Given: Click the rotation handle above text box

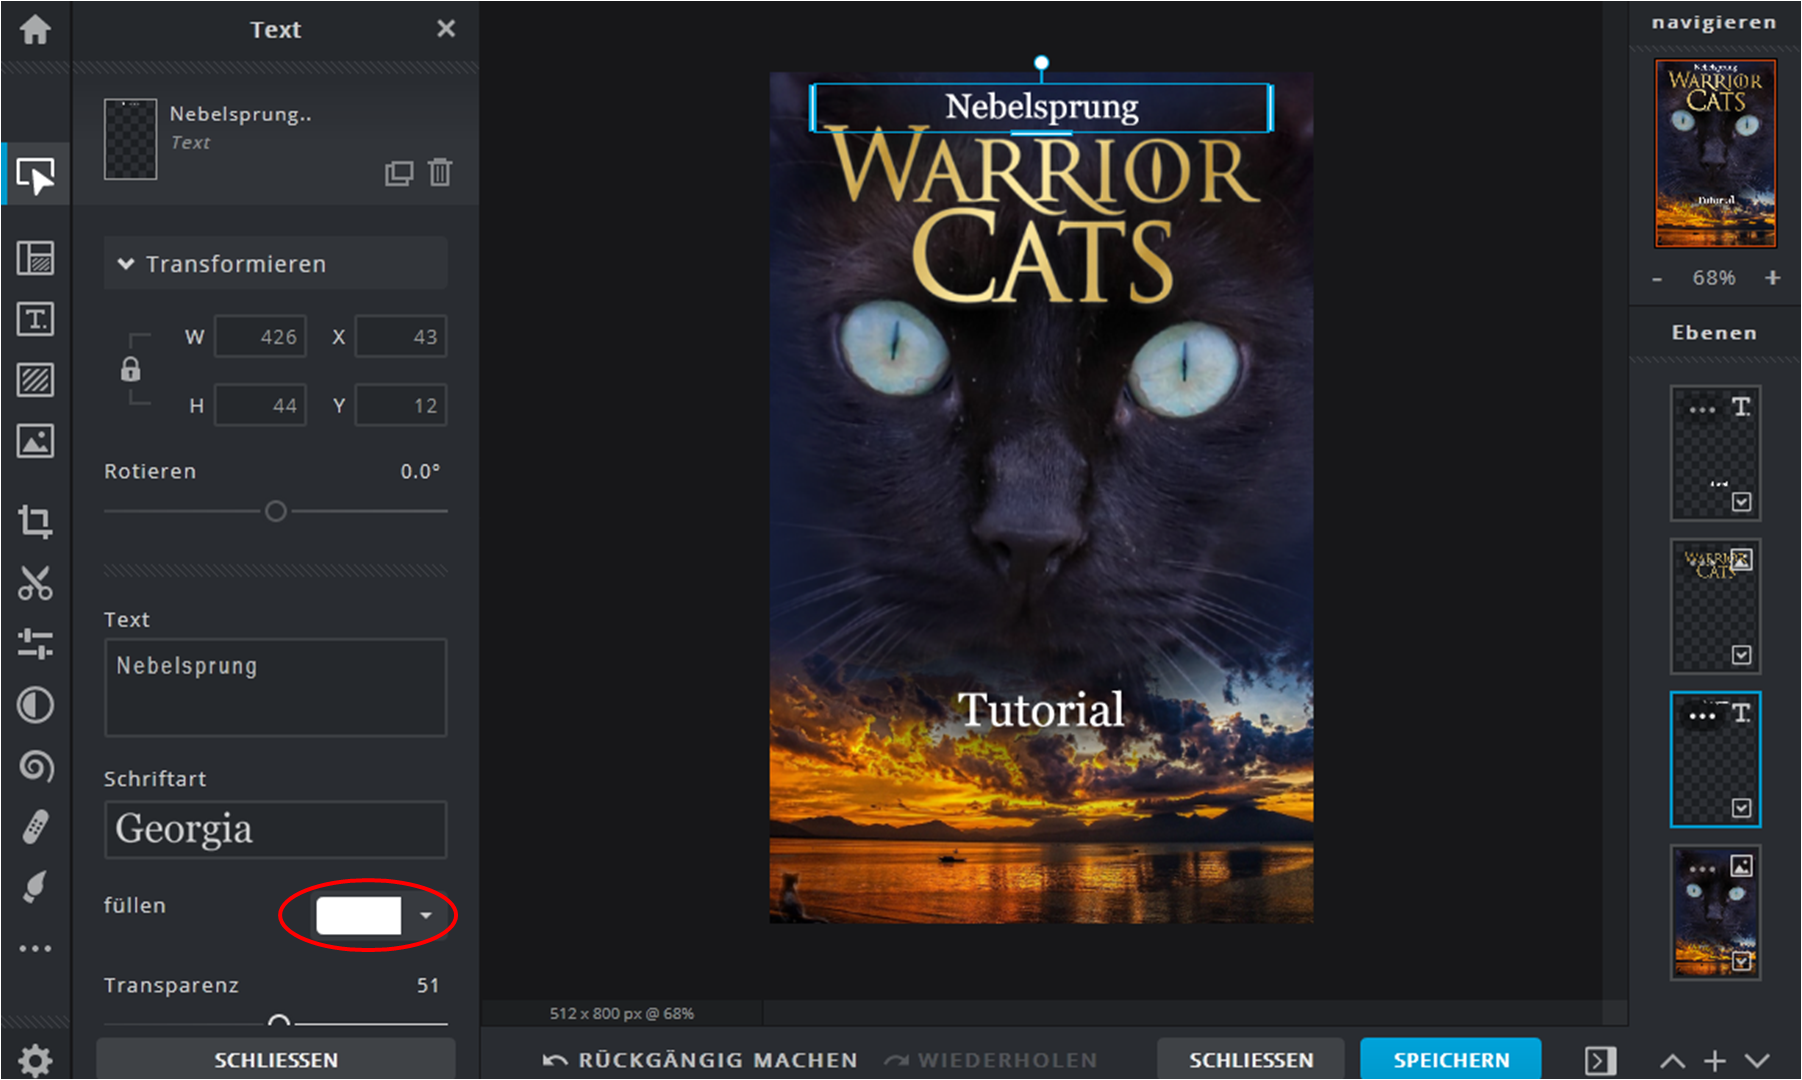Looking at the screenshot, I should [1041, 63].
